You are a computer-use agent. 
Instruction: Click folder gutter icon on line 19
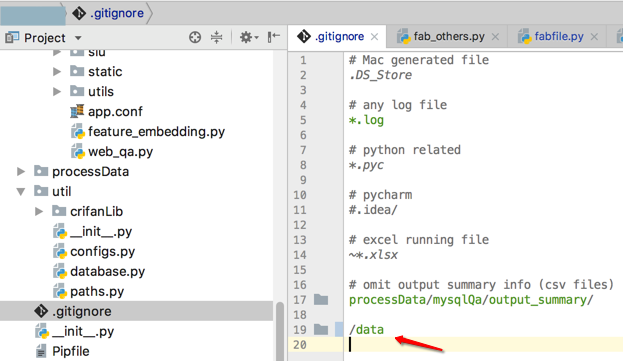tap(321, 329)
